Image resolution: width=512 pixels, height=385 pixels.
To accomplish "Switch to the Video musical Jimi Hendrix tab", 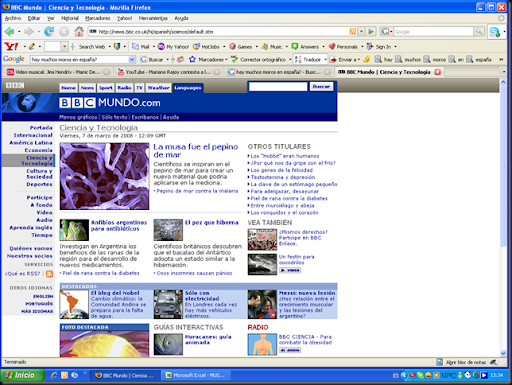I will 58,72.
